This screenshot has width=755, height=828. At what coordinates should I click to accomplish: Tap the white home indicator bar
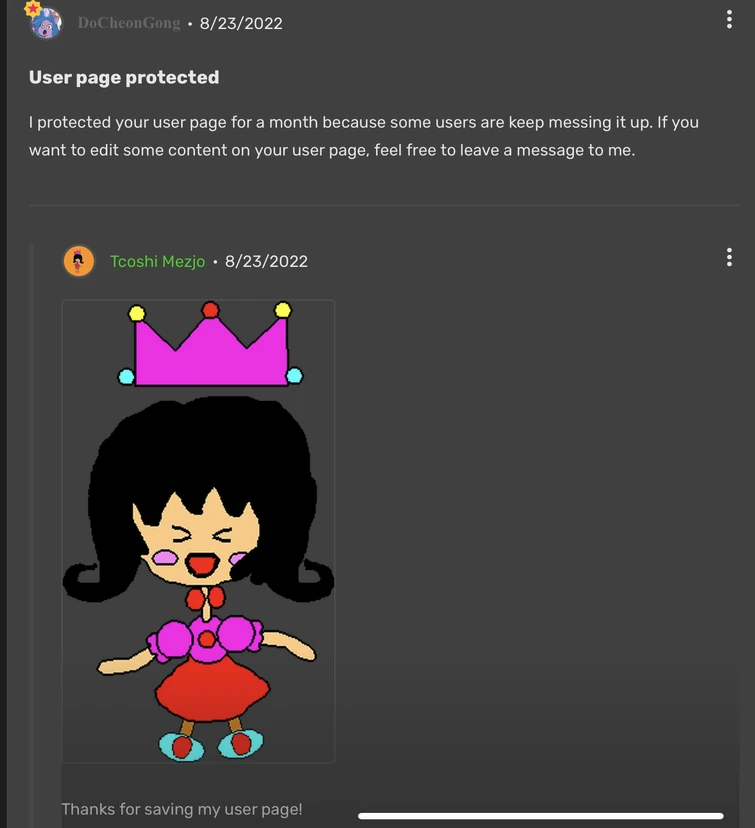(x=540, y=816)
